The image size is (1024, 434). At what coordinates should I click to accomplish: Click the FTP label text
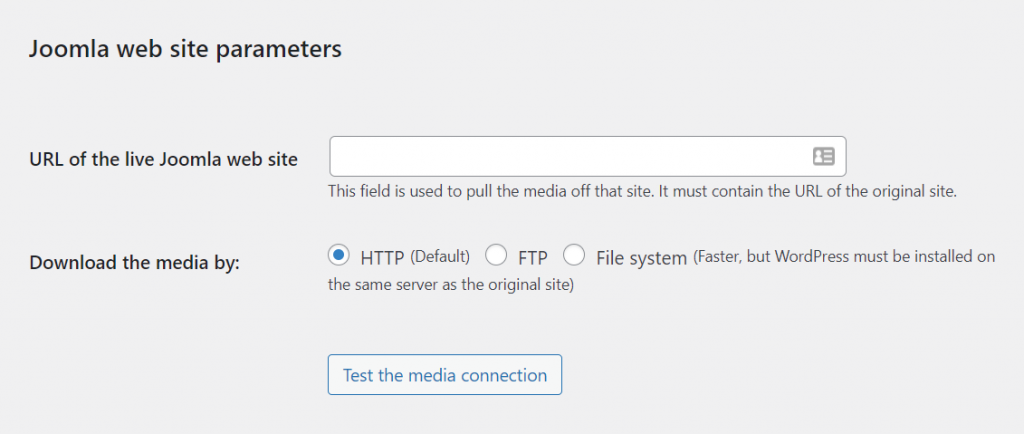532,257
